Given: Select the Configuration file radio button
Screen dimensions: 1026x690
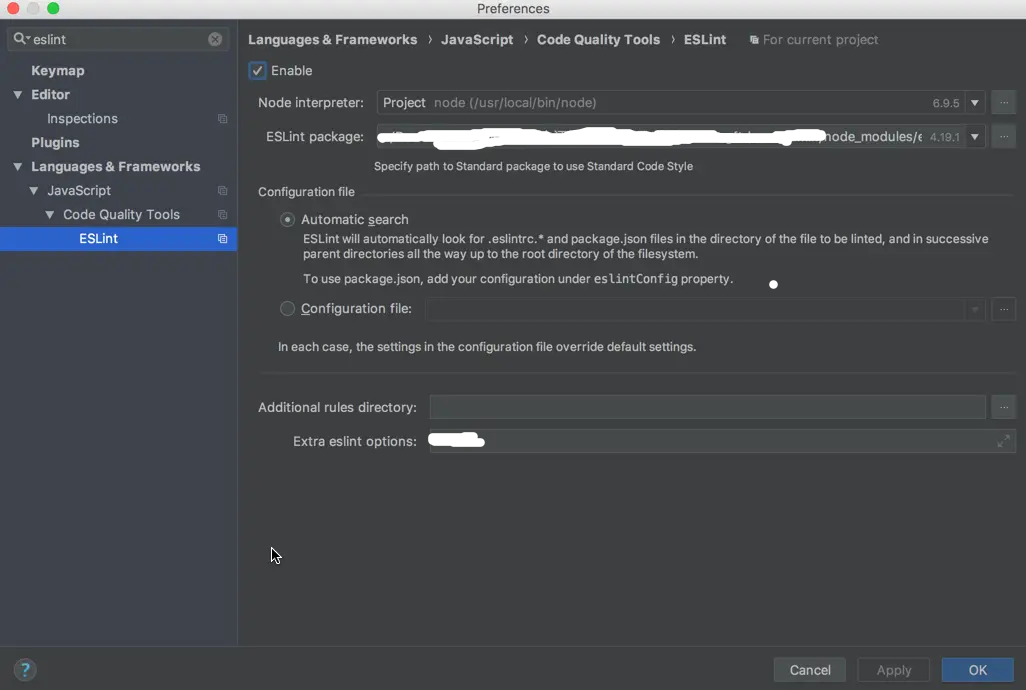Looking at the screenshot, I should coord(287,309).
